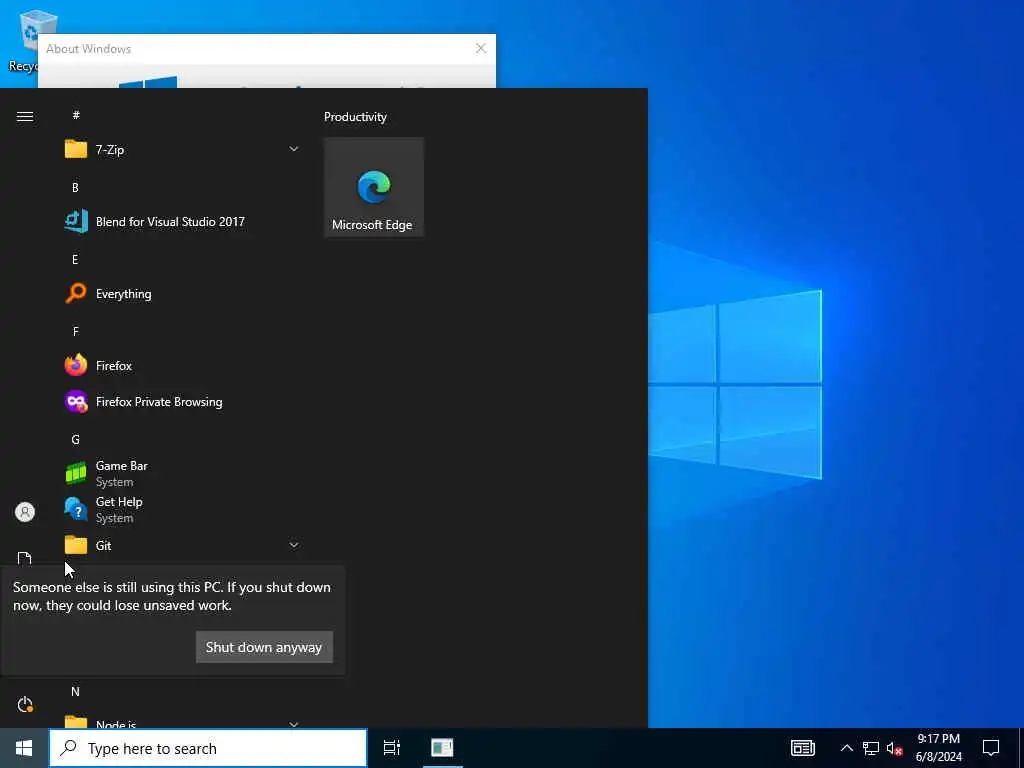This screenshot has width=1024, height=768.
Task: Open News and interests taskbar icon
Action: click(803, 748)
